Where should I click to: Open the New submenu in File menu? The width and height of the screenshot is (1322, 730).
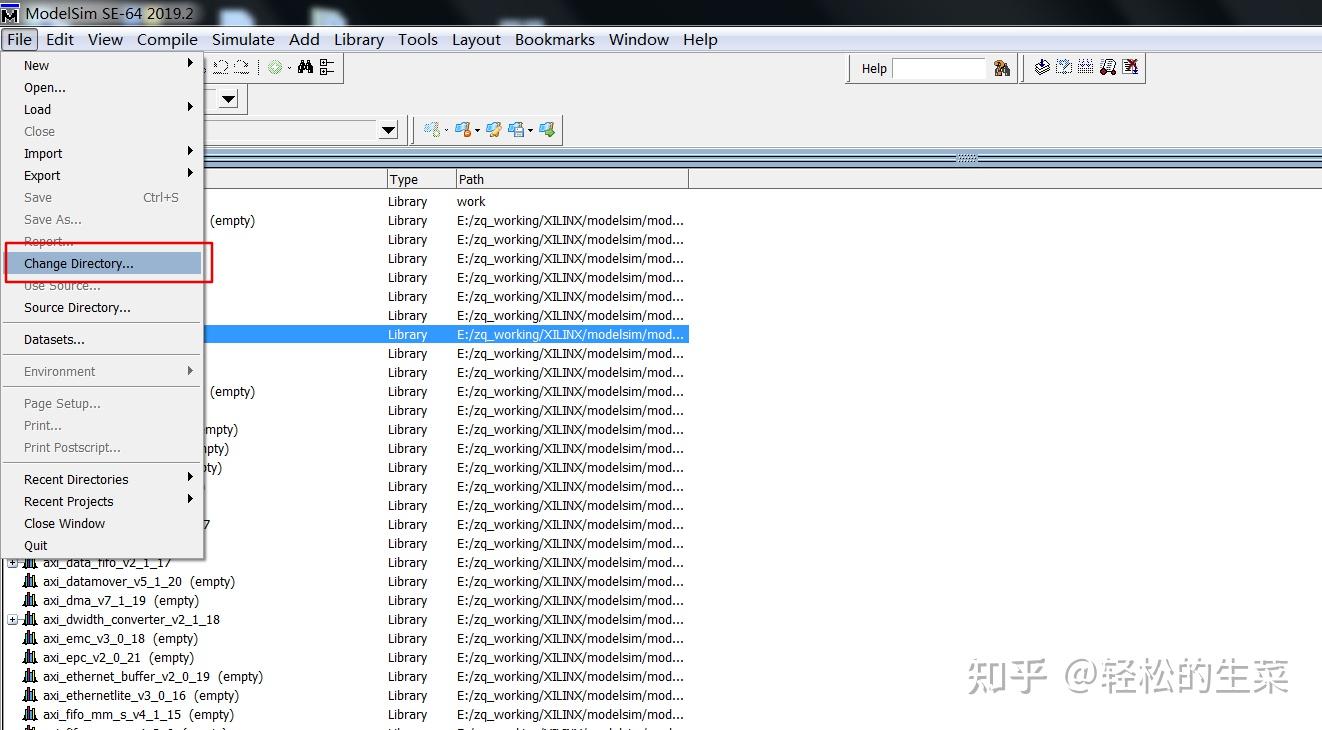pyautogui.click(x=103, y=65)
